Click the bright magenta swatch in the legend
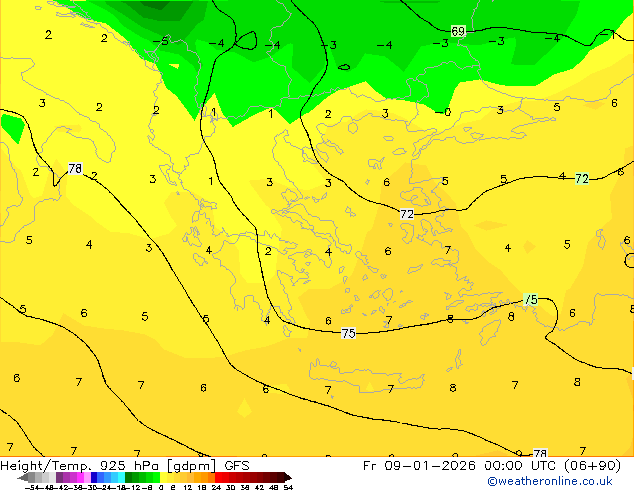Image resolution: width=634 pixels, height=490 pixels. pyautogui.click(x=80, y=478)
